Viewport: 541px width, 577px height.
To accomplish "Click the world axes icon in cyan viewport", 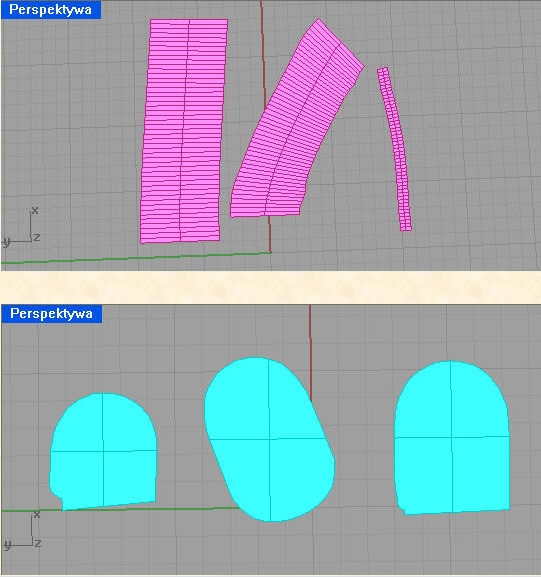I will (22, 530).
